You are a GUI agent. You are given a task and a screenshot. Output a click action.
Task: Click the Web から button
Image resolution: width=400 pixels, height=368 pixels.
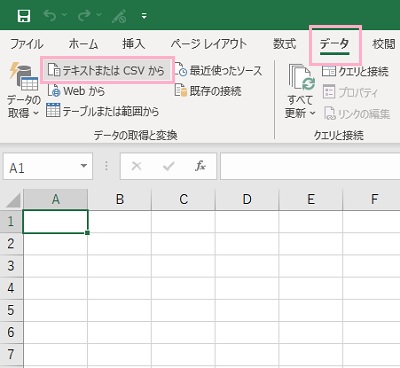[76, 91]
